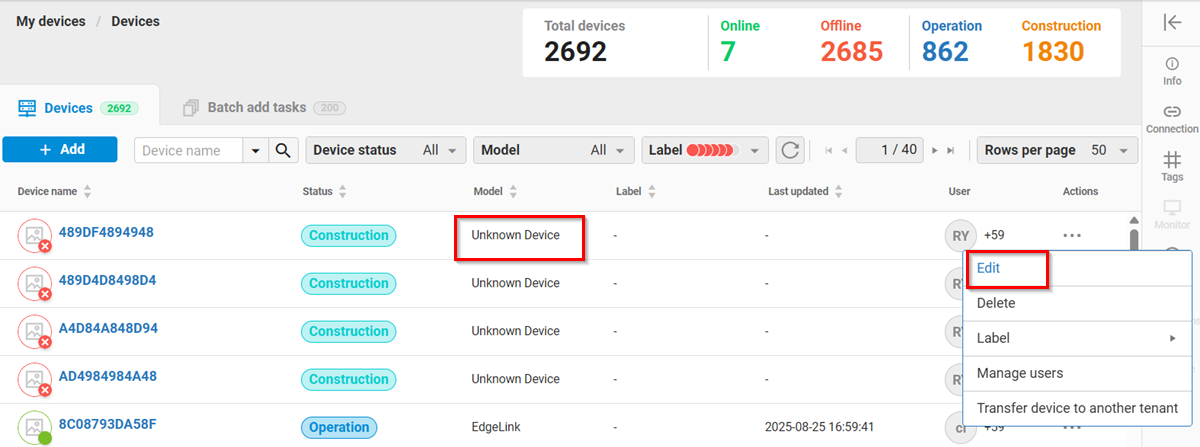Open the Info side panel

(1172, 71)
